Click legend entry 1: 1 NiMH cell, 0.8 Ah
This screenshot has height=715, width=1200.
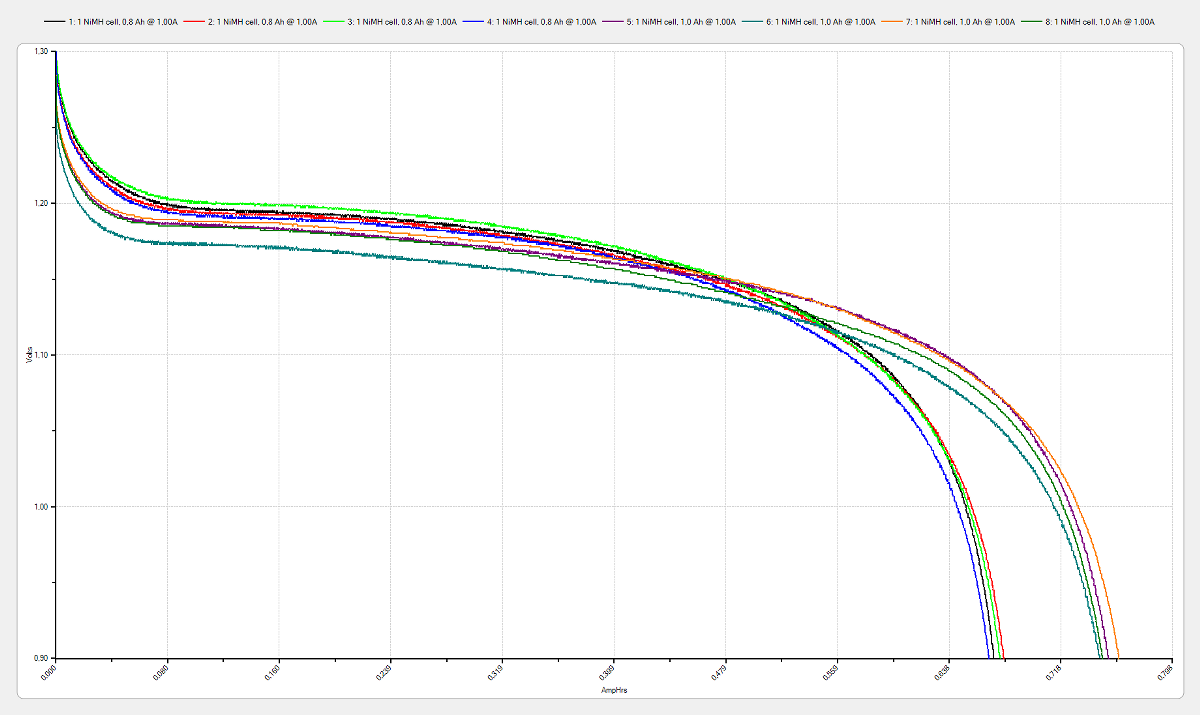pyautogui.click(x=123, y=21)
